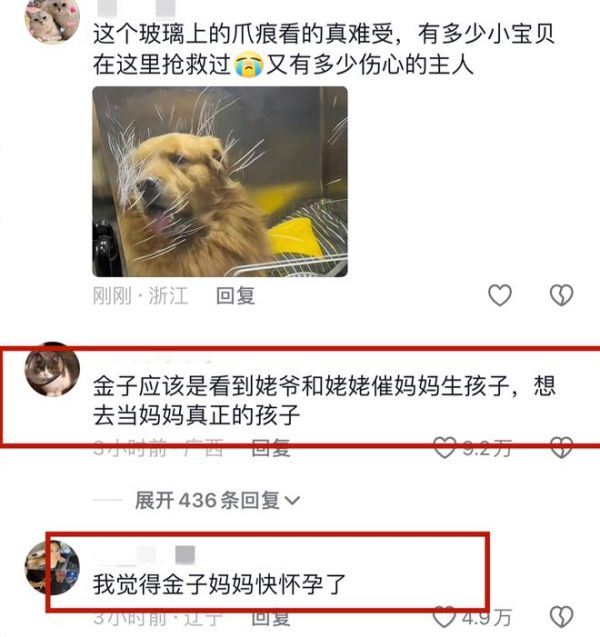The image size is (600, 637).
Task: Like the comment with 4.9万 likes
Action: (x=444, y=617)
